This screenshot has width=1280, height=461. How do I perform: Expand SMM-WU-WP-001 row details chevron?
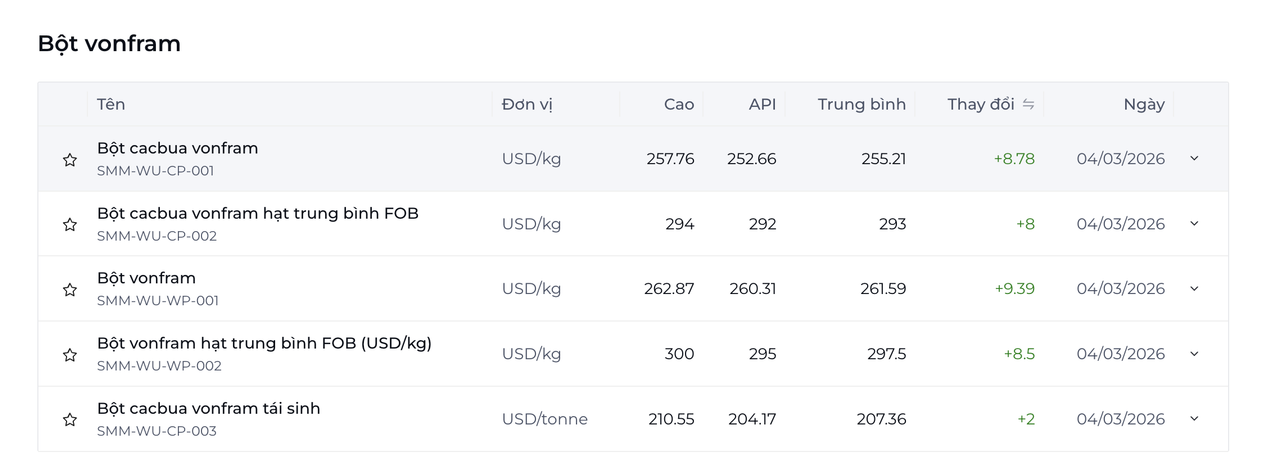pos(1194,288)
